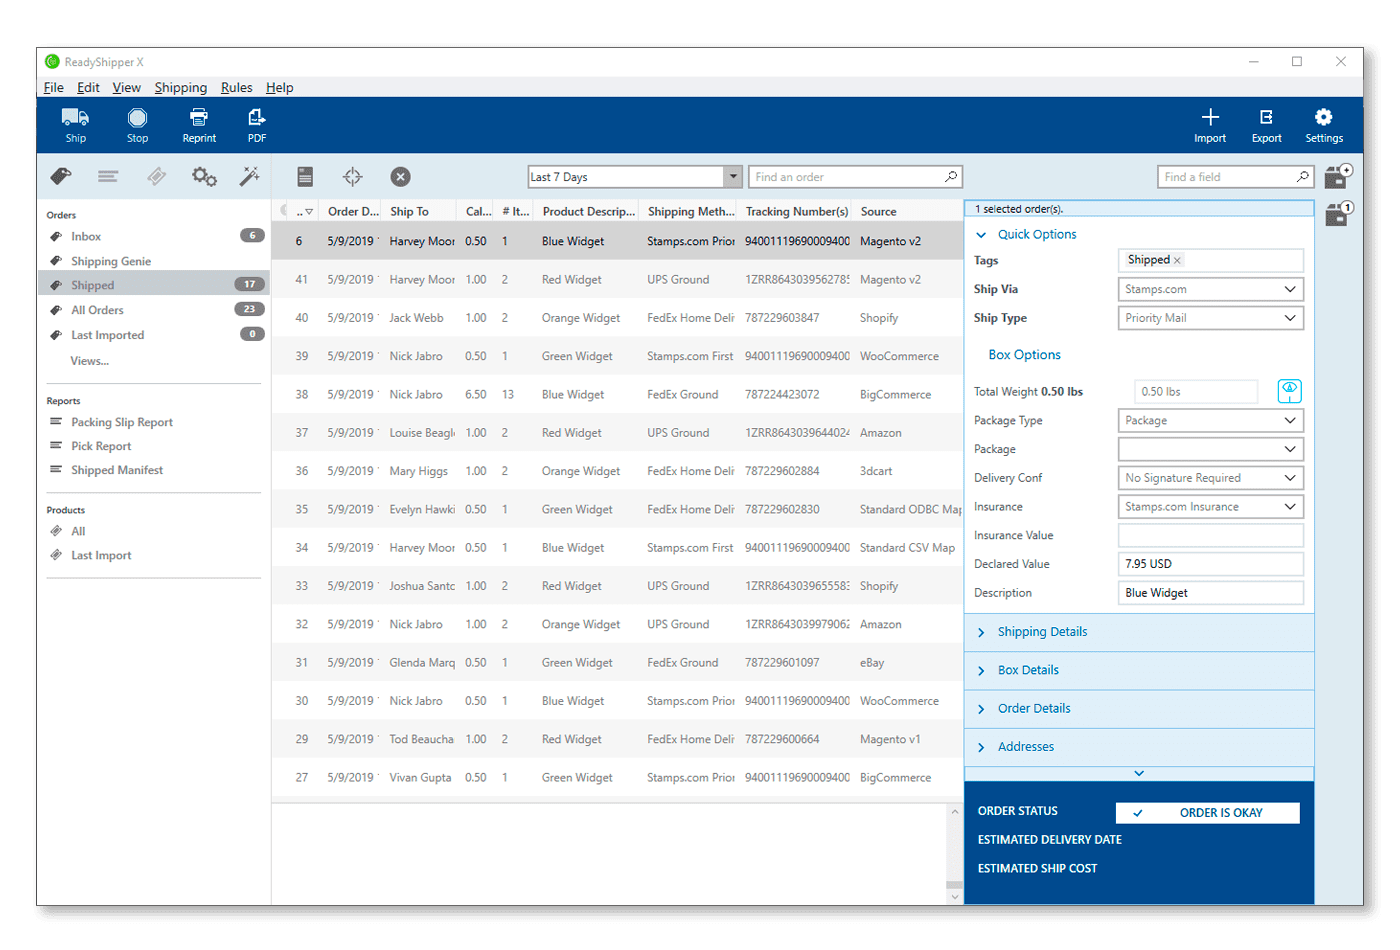Open the Shipping menu

point(180,88)
